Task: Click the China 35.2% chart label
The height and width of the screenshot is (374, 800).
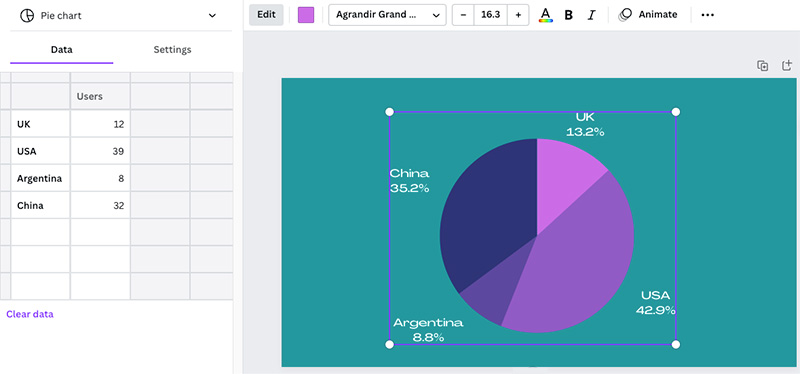Action: pos(409,181)
